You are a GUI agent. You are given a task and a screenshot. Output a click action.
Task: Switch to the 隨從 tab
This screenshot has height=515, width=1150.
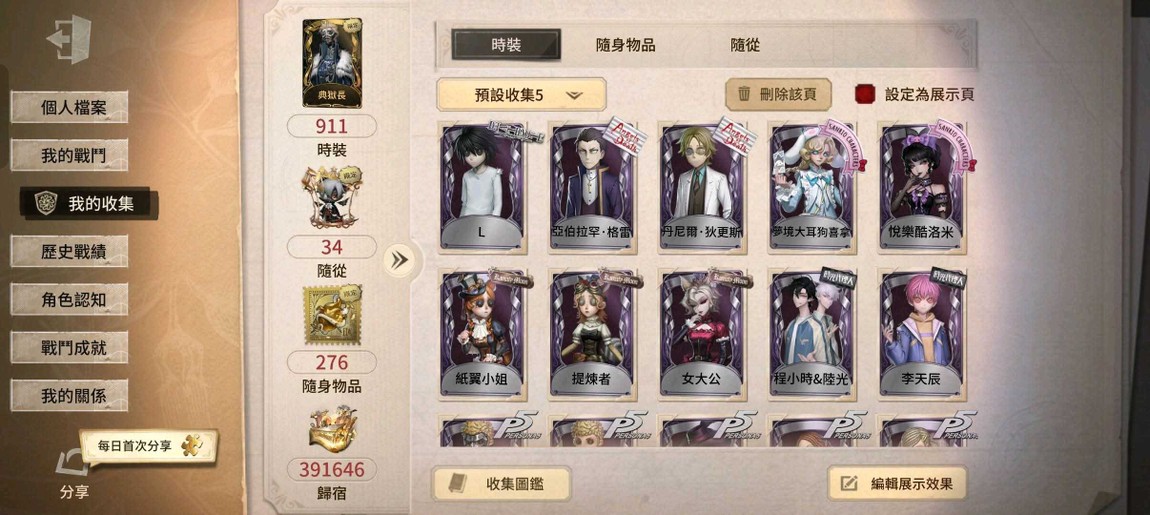pos(745,45)
